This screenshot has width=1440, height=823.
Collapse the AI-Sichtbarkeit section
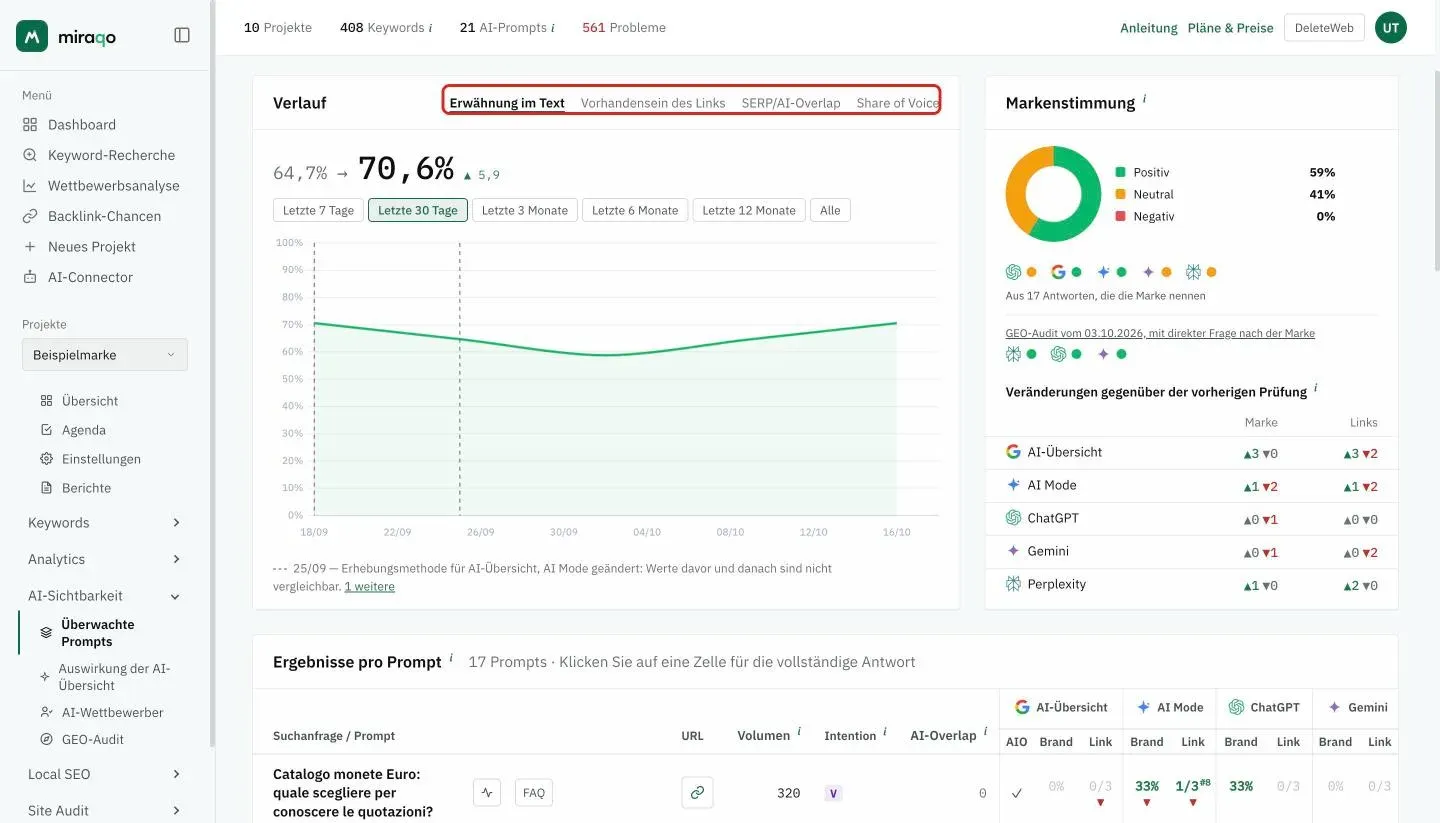[x=104, y=595]
